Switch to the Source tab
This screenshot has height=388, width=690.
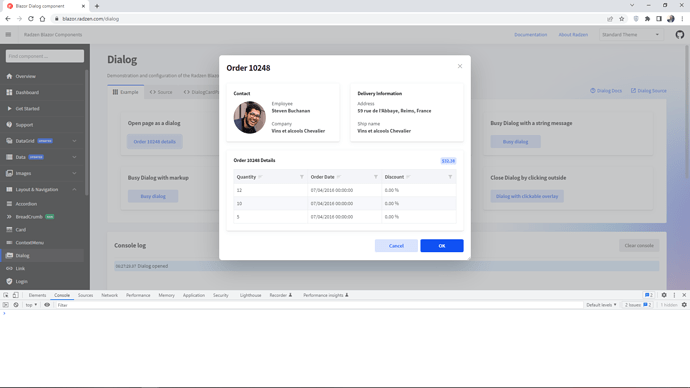[x=161, y=92]
